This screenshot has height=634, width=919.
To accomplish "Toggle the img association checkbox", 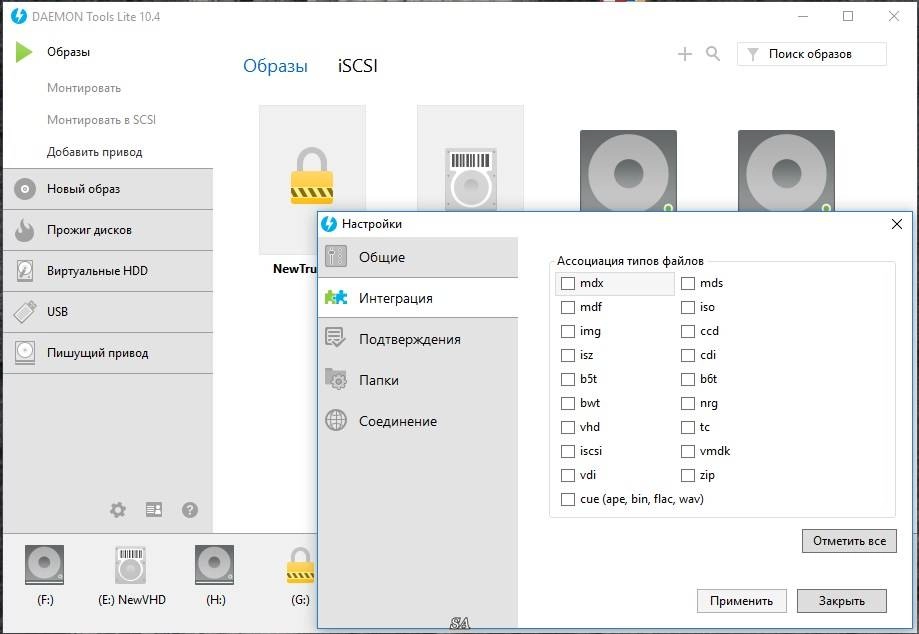I will (567, 332).
